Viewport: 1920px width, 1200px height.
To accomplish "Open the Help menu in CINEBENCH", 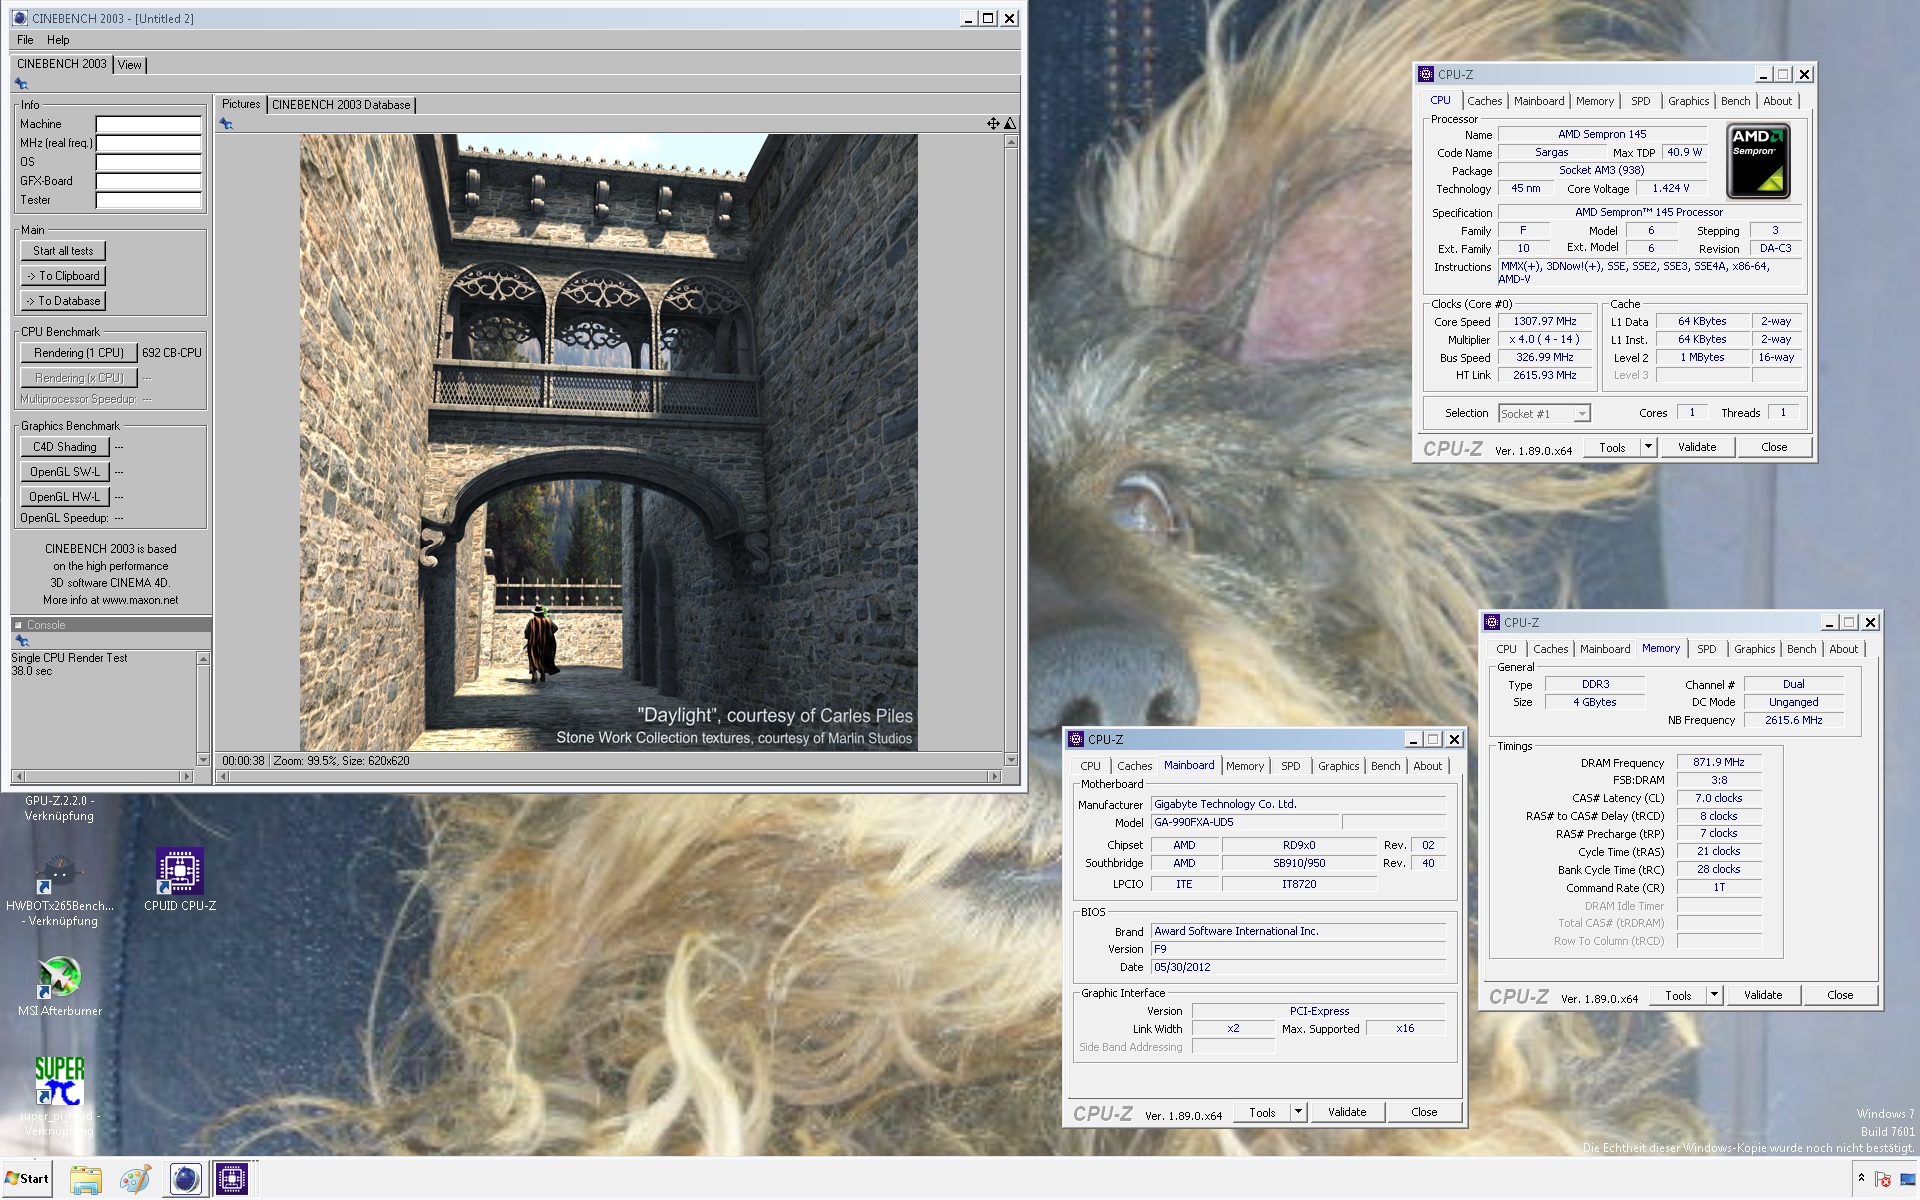I will pyautogui.click(x=58, y=40).
